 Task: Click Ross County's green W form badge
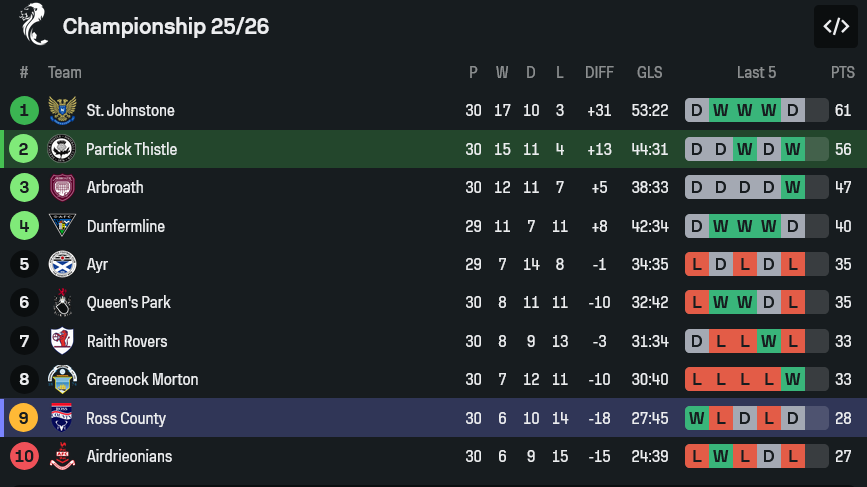point(696,418)
